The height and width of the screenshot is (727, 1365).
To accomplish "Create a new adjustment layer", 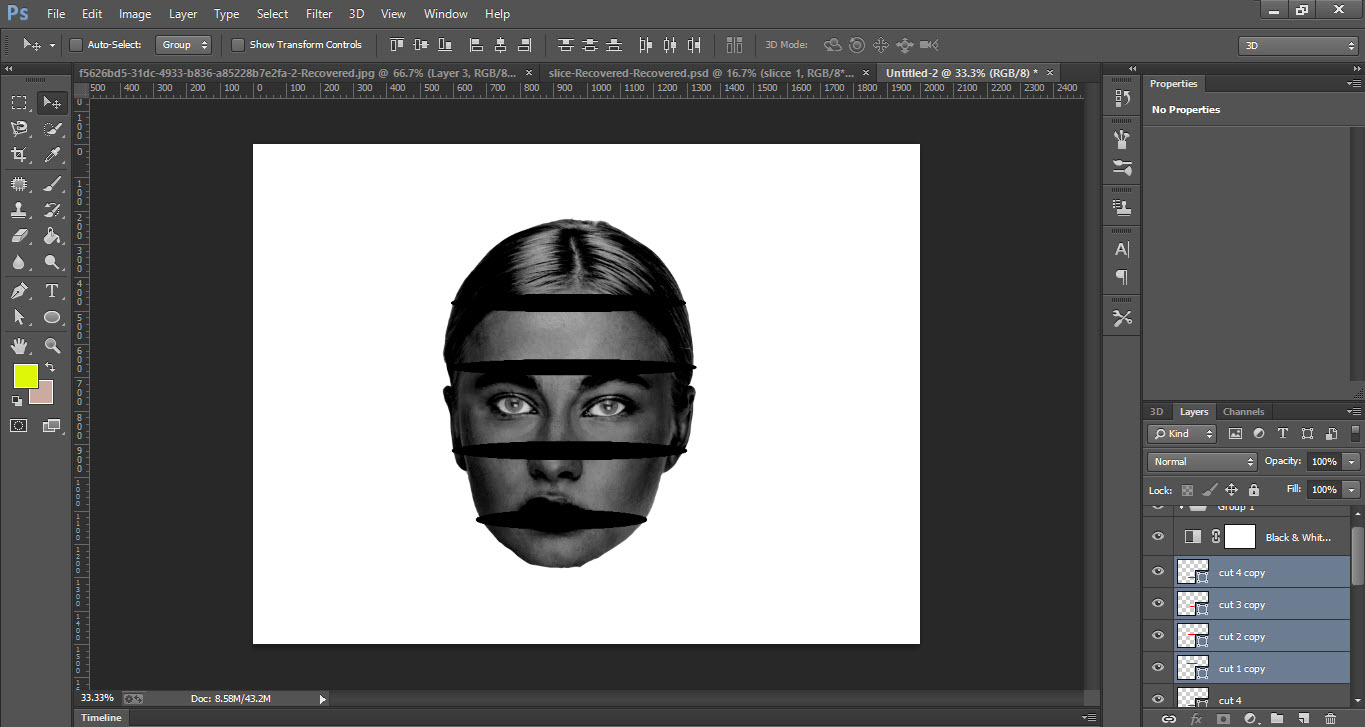I will pyautogui.click(x=1249, y=718).
